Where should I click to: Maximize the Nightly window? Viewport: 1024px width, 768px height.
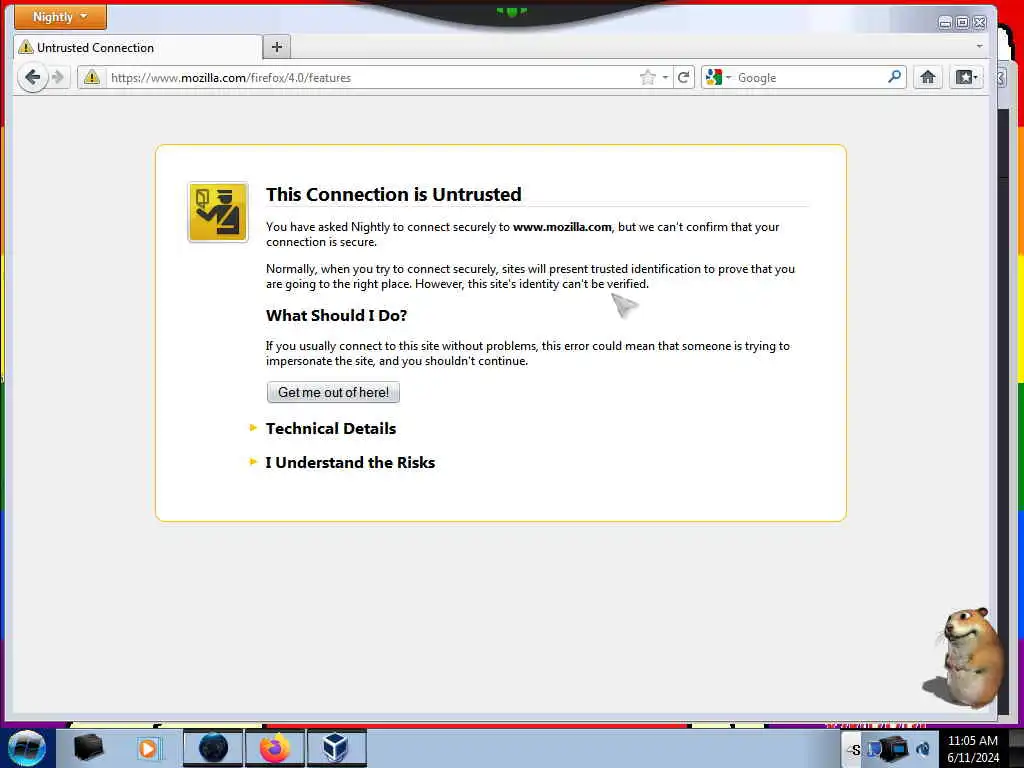(x=962, y=23)
